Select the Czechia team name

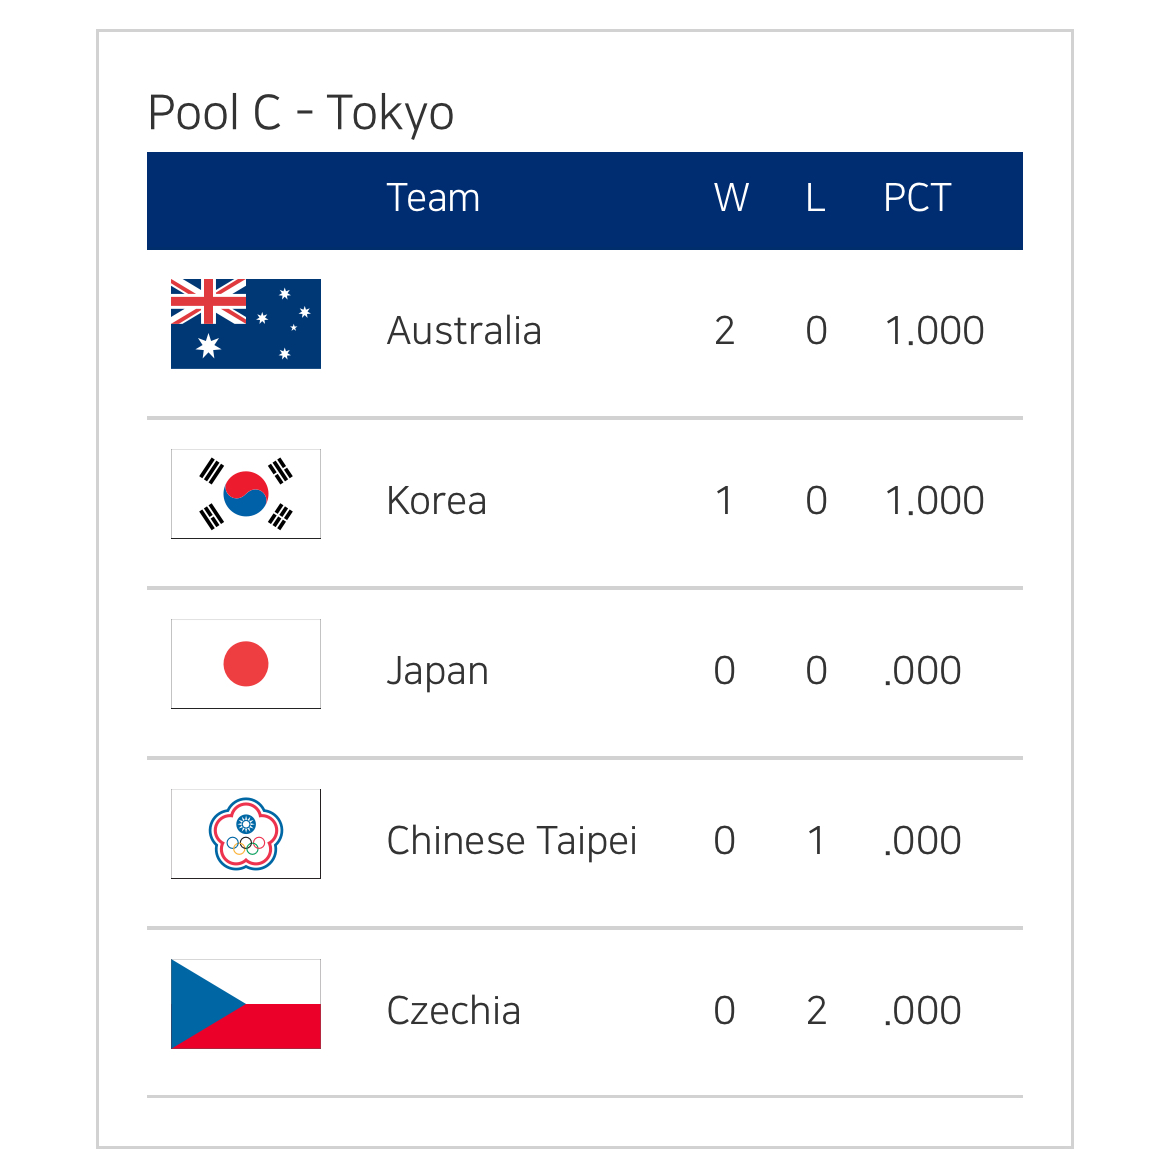453,1011
